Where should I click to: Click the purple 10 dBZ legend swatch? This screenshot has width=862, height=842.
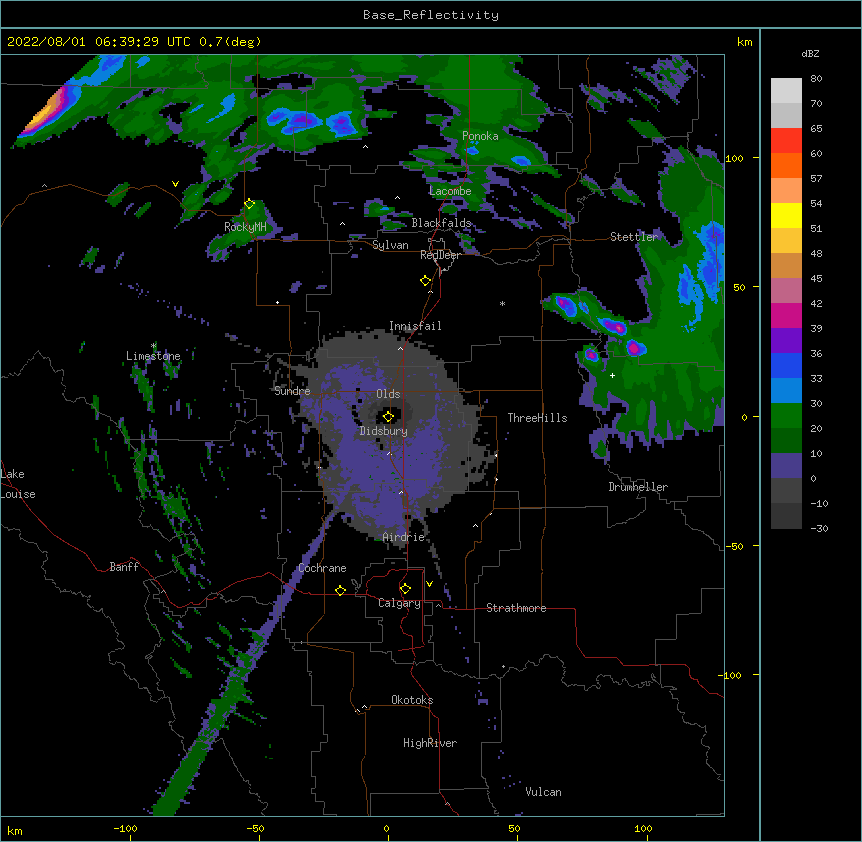(786, 466)
